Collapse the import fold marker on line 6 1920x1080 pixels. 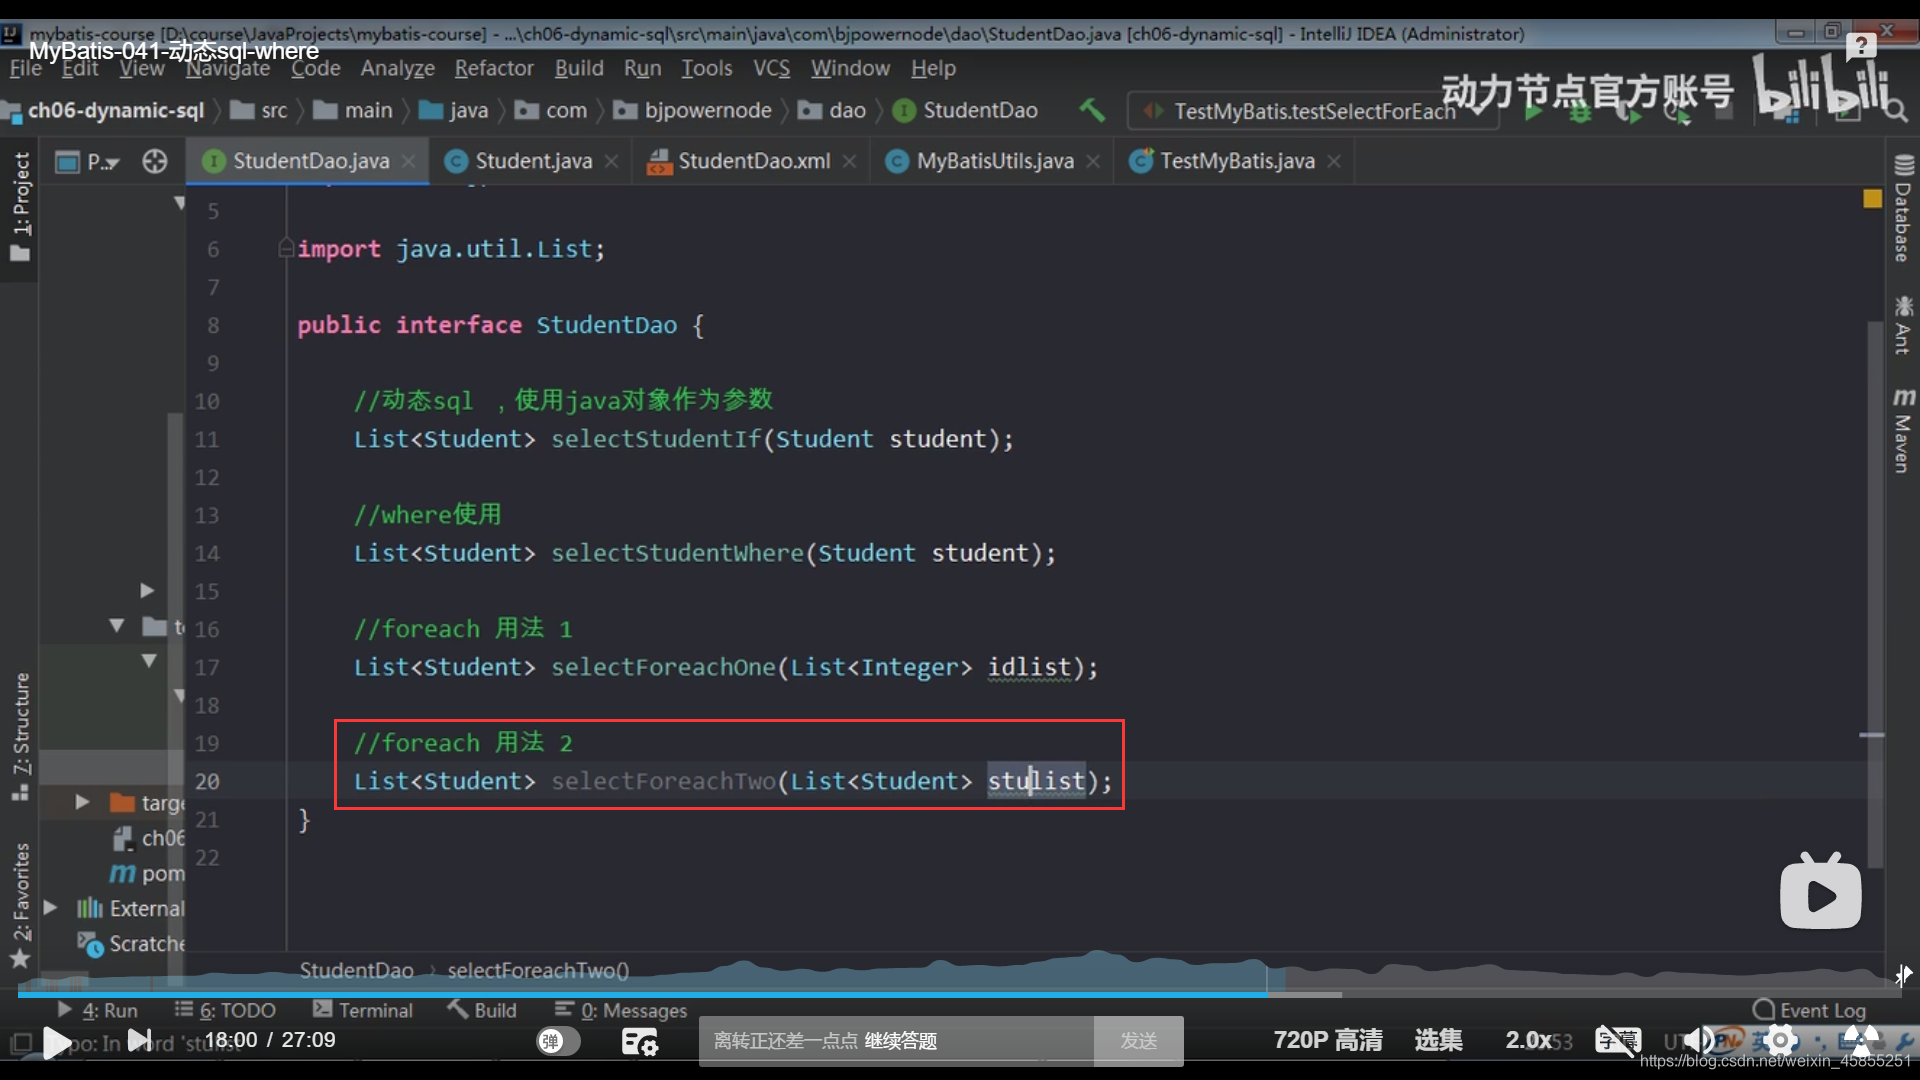[286, 248]
